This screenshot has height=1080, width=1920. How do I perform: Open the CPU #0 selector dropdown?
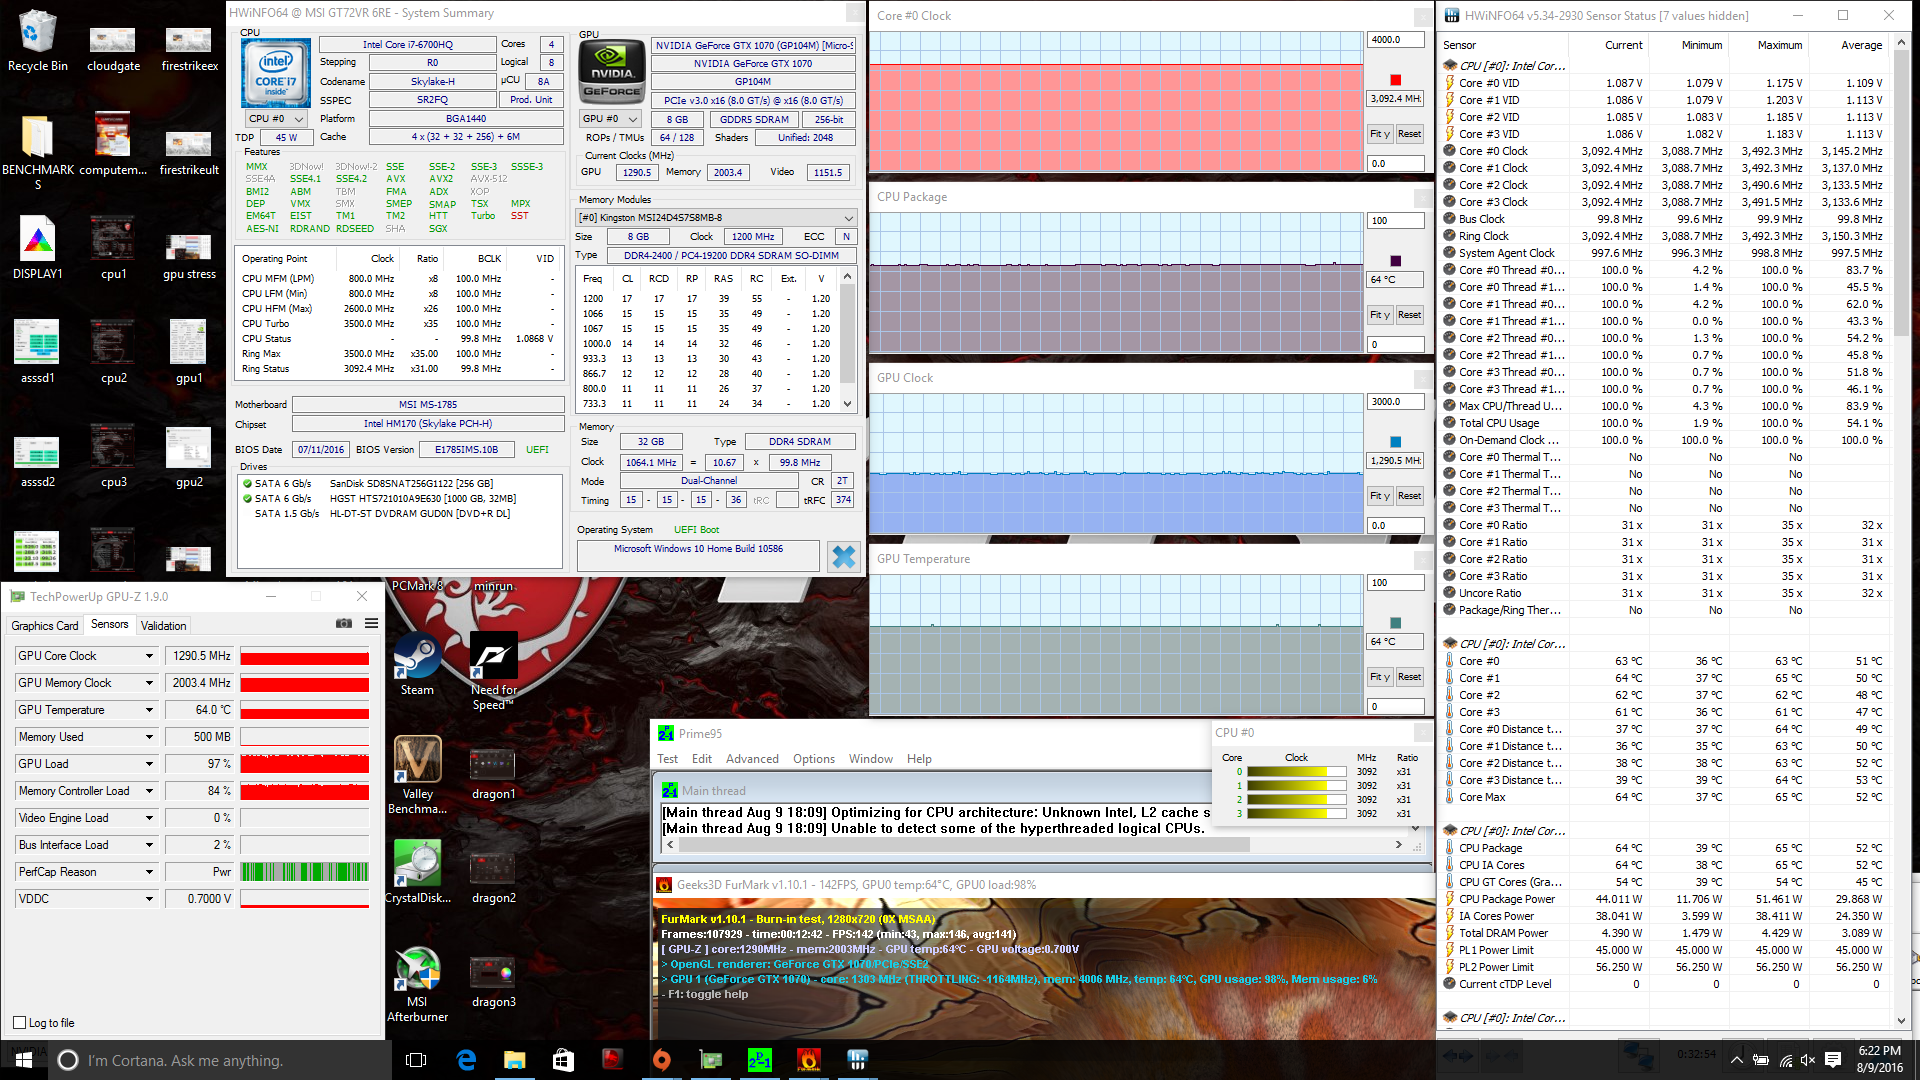277,119
